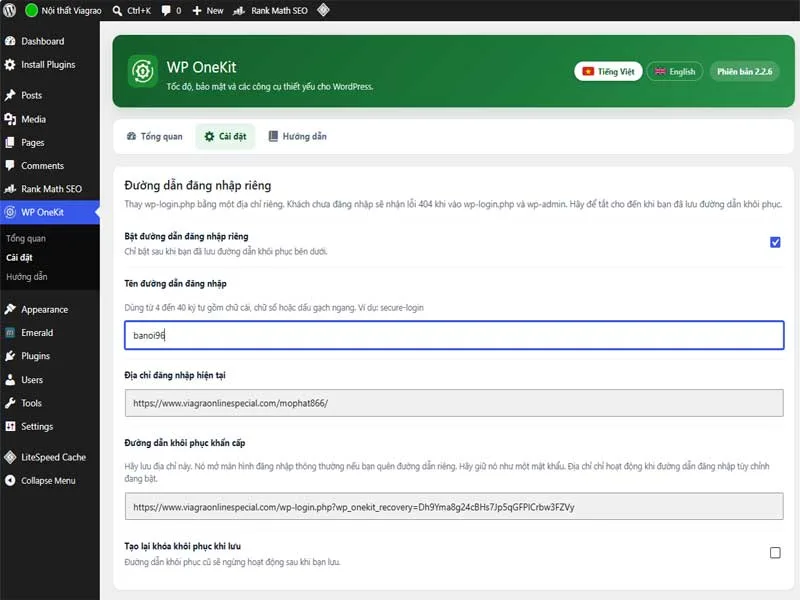Click the Plugins plug icon
Image resolution: width=800 pixels, height=600 pixels.
pos(10,356)
